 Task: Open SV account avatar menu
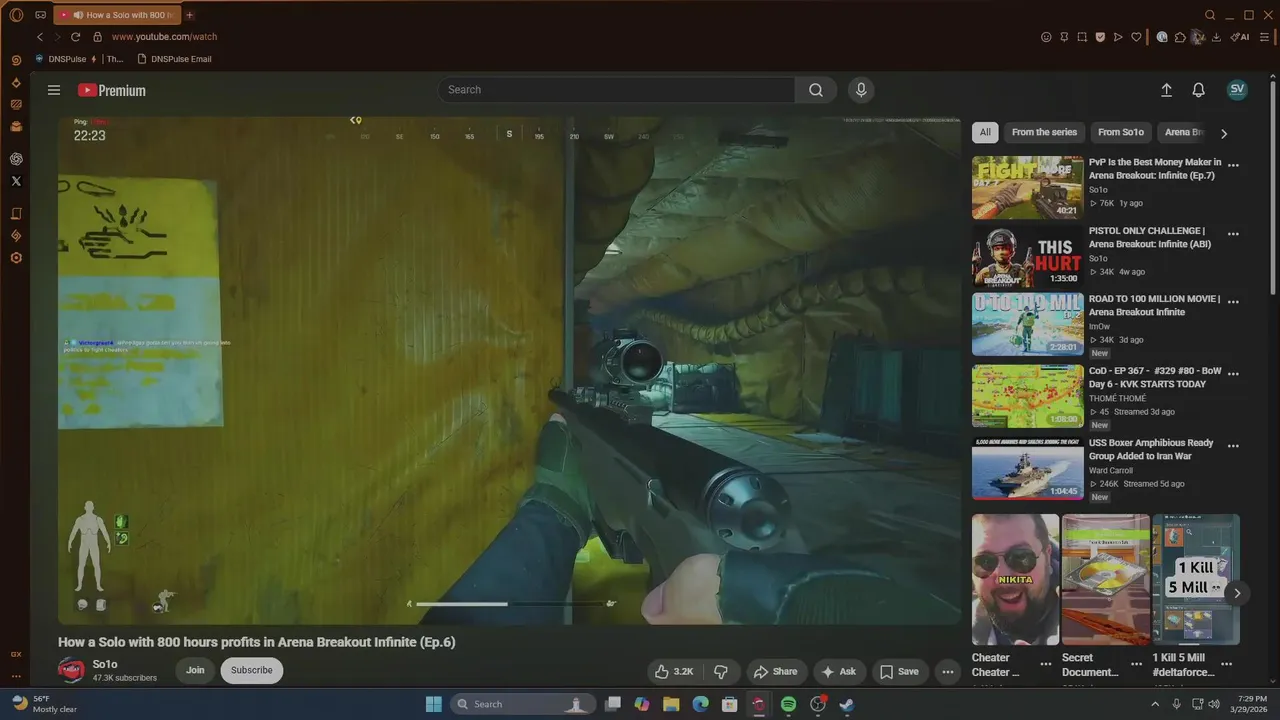(x=1237, y=89)
